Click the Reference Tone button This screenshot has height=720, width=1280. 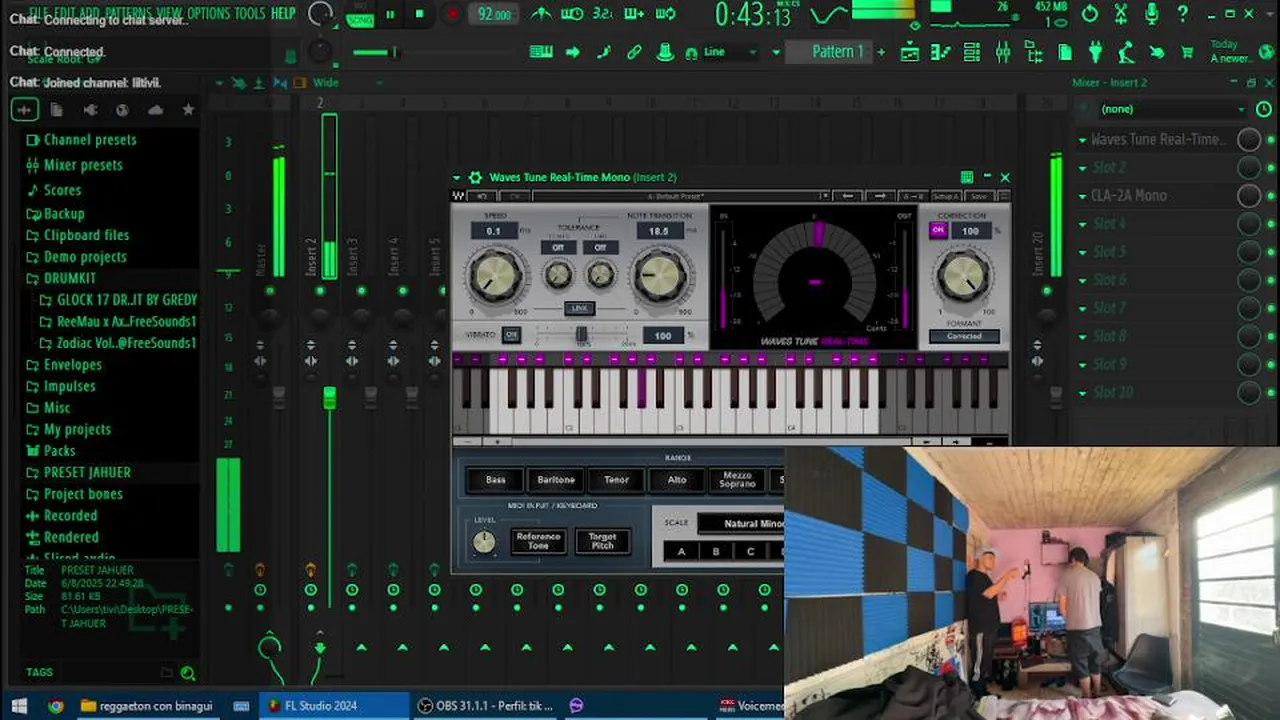[x=538, y=541]
